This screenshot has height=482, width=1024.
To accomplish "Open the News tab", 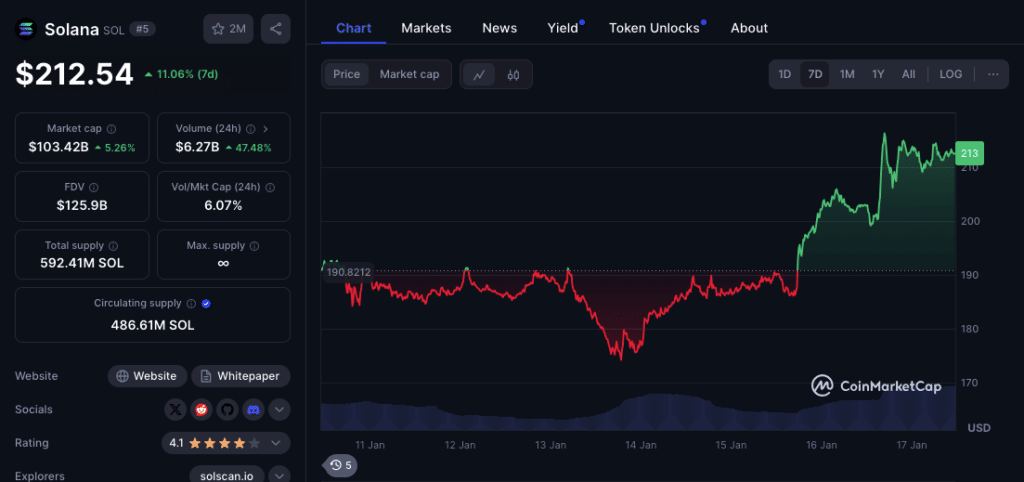I will [x=500, y=28].
